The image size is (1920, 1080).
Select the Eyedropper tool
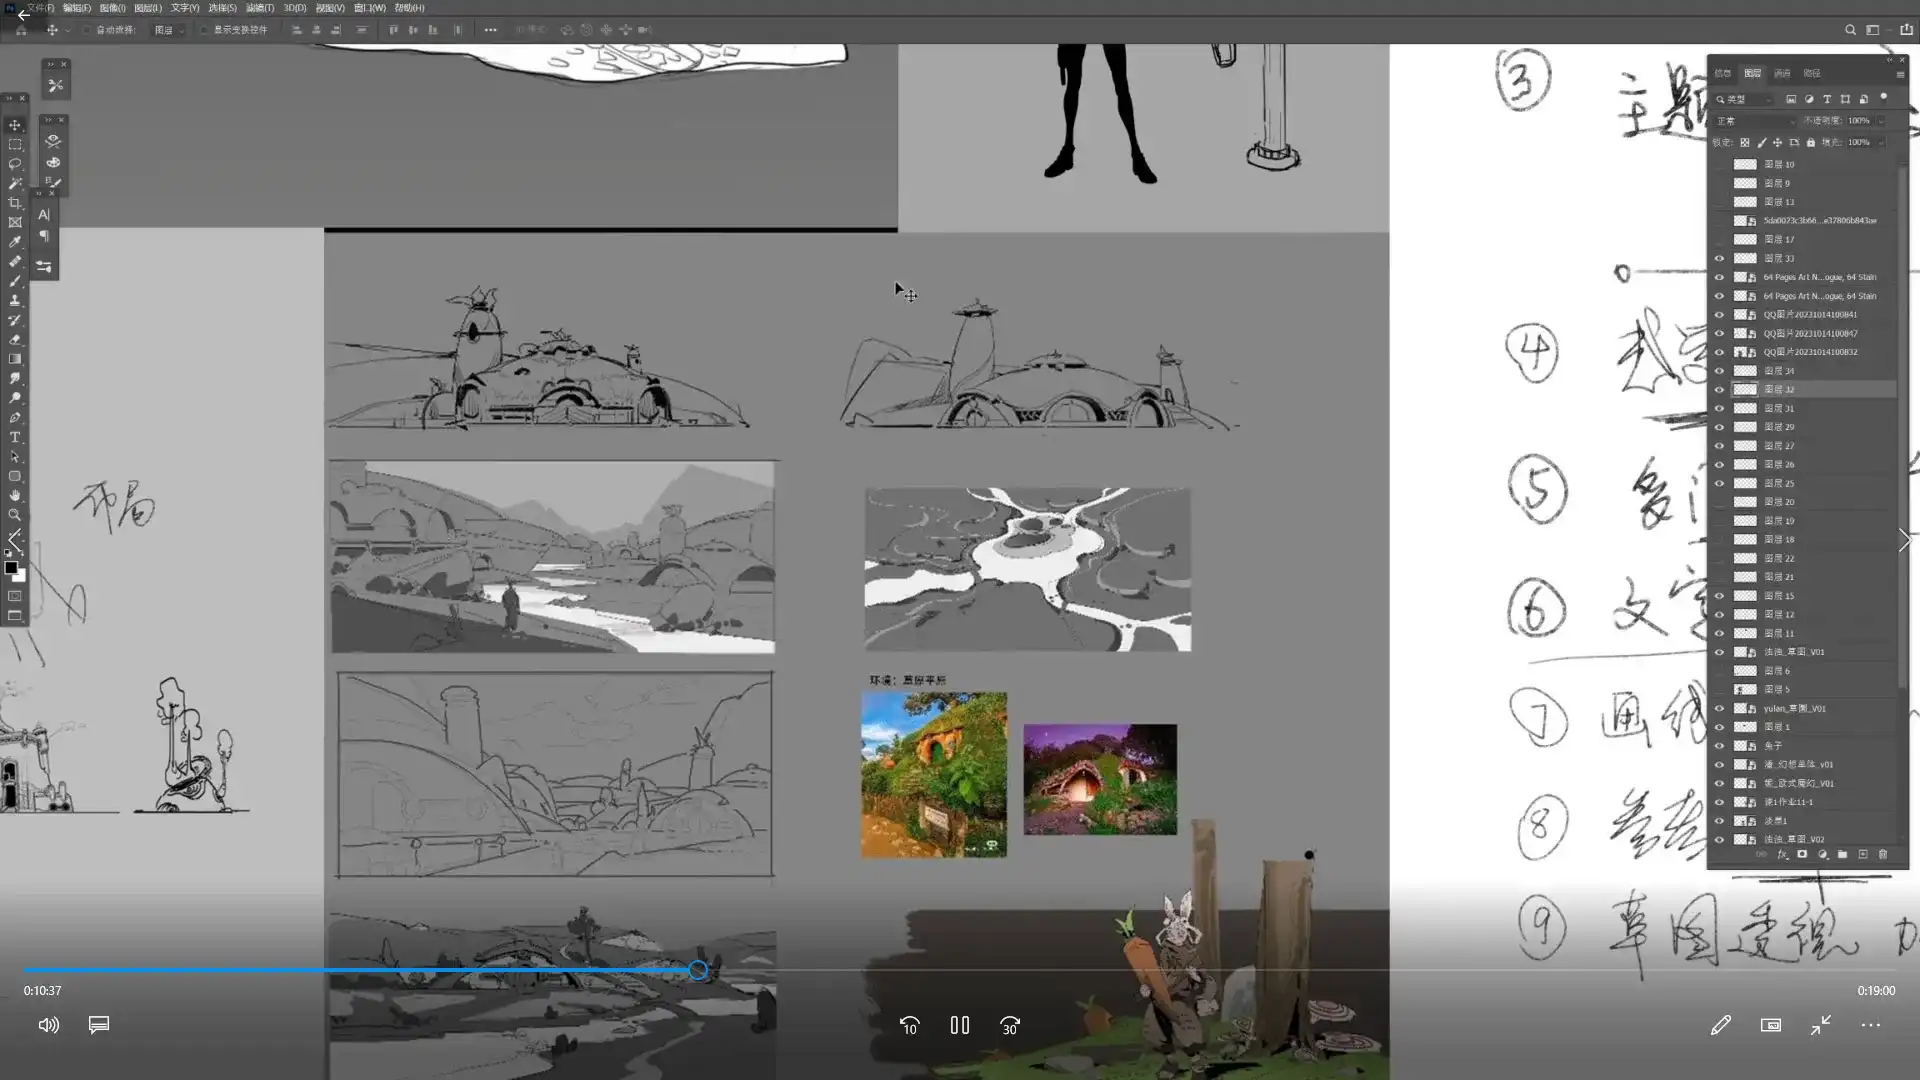(15, 242)
